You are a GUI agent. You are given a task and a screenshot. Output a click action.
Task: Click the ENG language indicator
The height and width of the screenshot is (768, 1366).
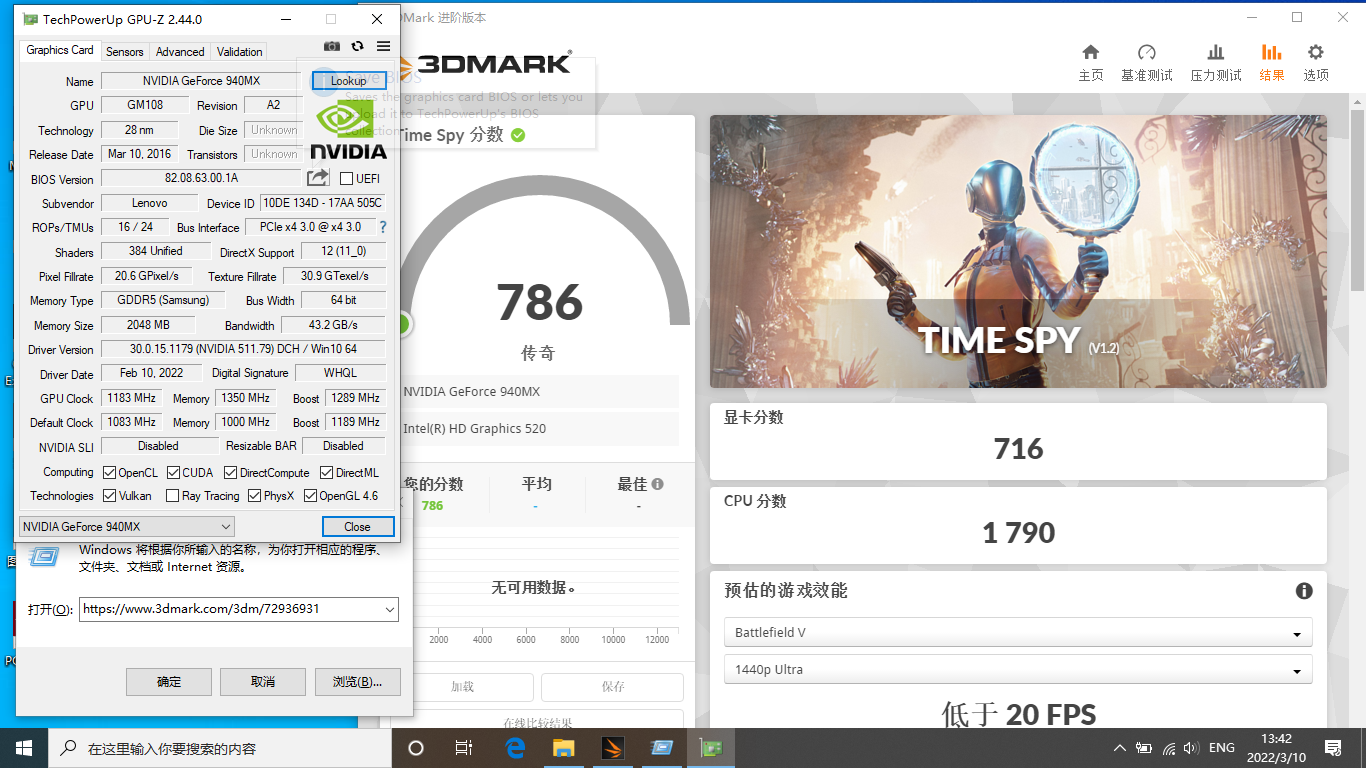1222,747
